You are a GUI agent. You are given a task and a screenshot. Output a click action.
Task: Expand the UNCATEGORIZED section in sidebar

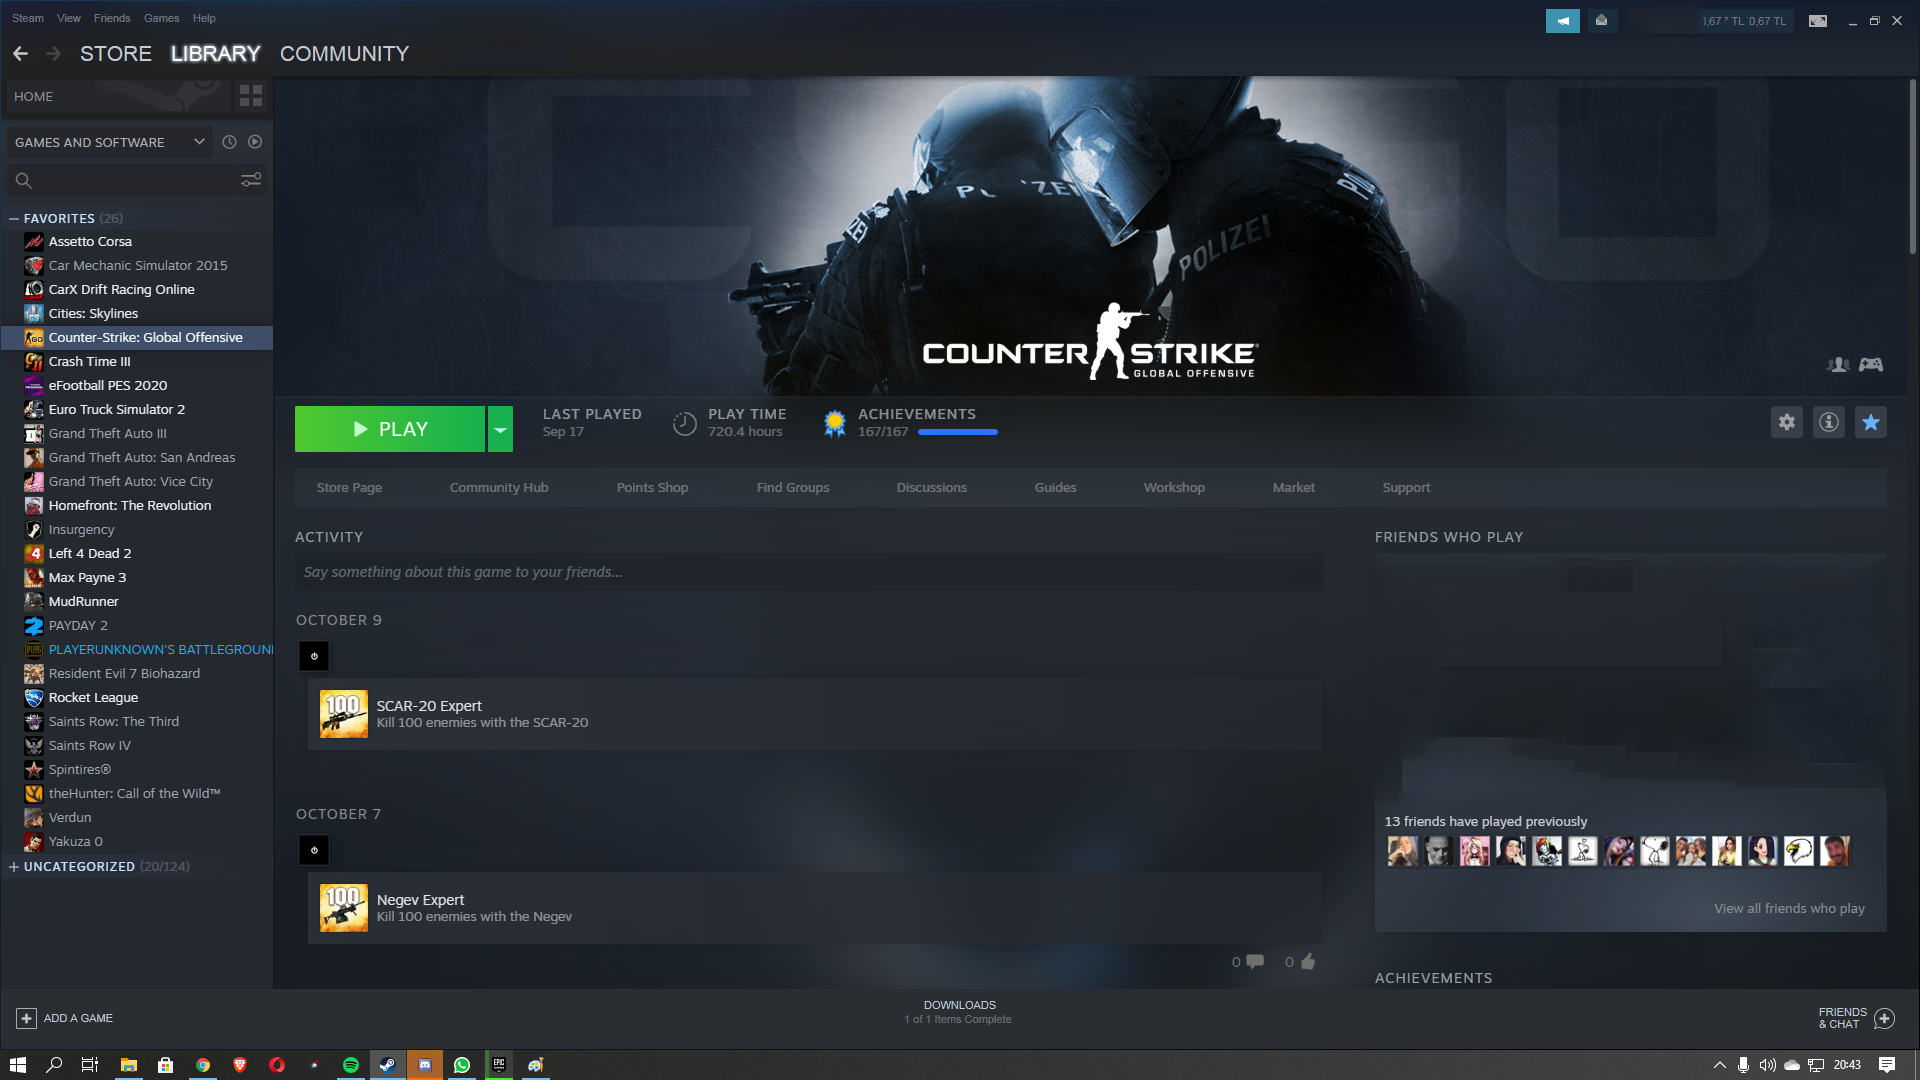coord(13,866)
